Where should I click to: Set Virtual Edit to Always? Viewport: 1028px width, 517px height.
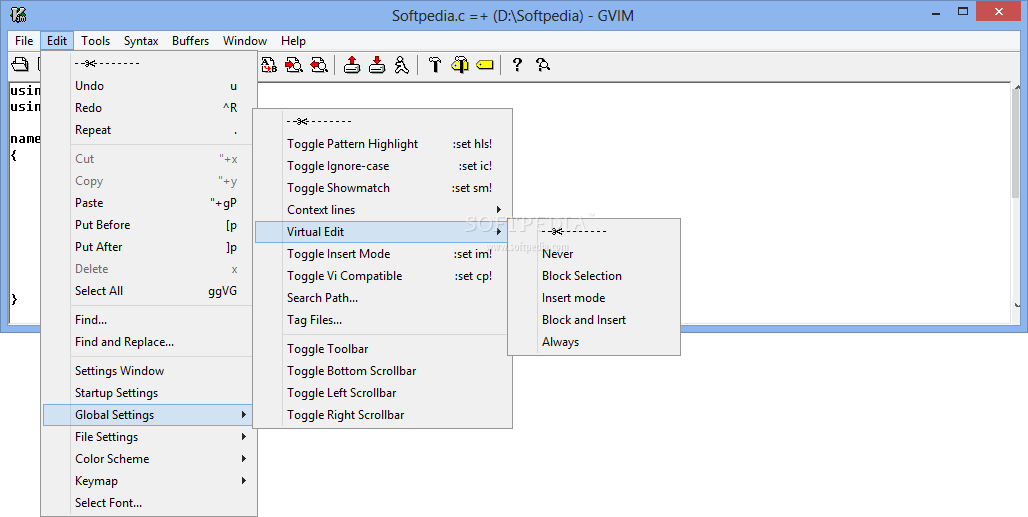pyautogui.click(x=593, y=342)
